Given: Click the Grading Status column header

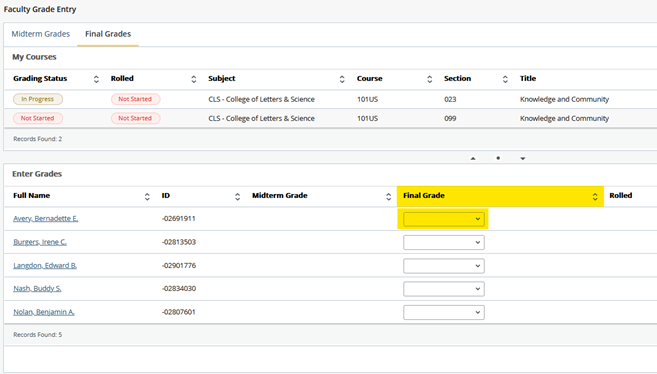Looking at the screenshot, I should 40,78.
